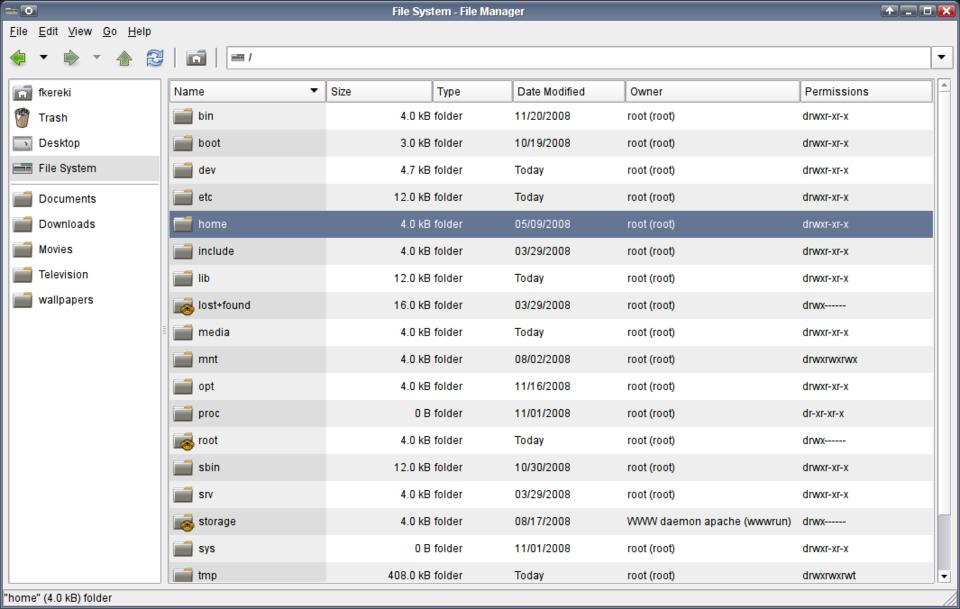Click the Home folder toolbar icon
The height and width of the screenshot is (609, 960).
pyautogui.click(x=196, y=58)
